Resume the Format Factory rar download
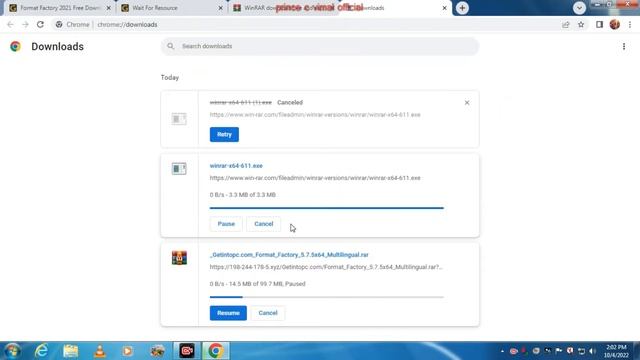Screen dimensions: 640x360 [x=228, y=313]
